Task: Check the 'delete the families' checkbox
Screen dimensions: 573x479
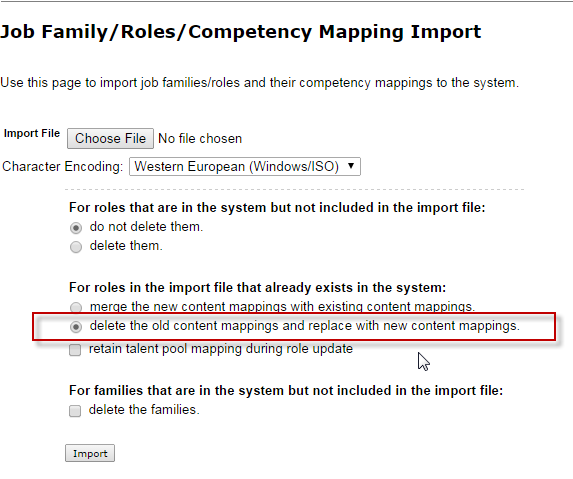Action: tap(75, 411)
